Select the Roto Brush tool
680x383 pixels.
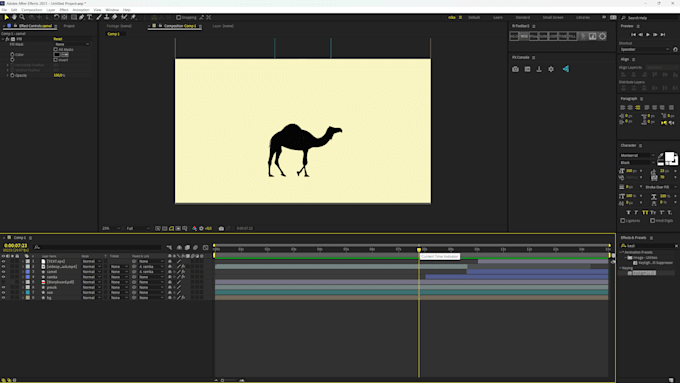coord(124,17)
